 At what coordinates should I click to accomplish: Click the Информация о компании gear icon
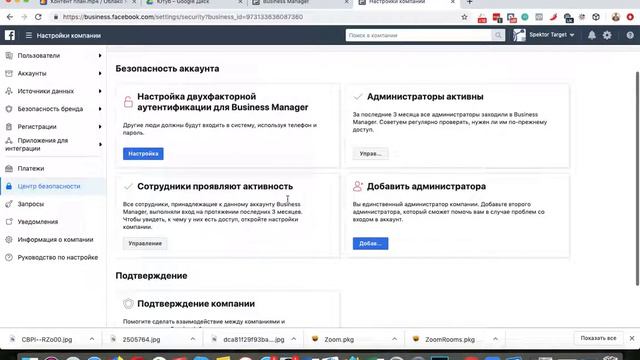coord(9,240)
